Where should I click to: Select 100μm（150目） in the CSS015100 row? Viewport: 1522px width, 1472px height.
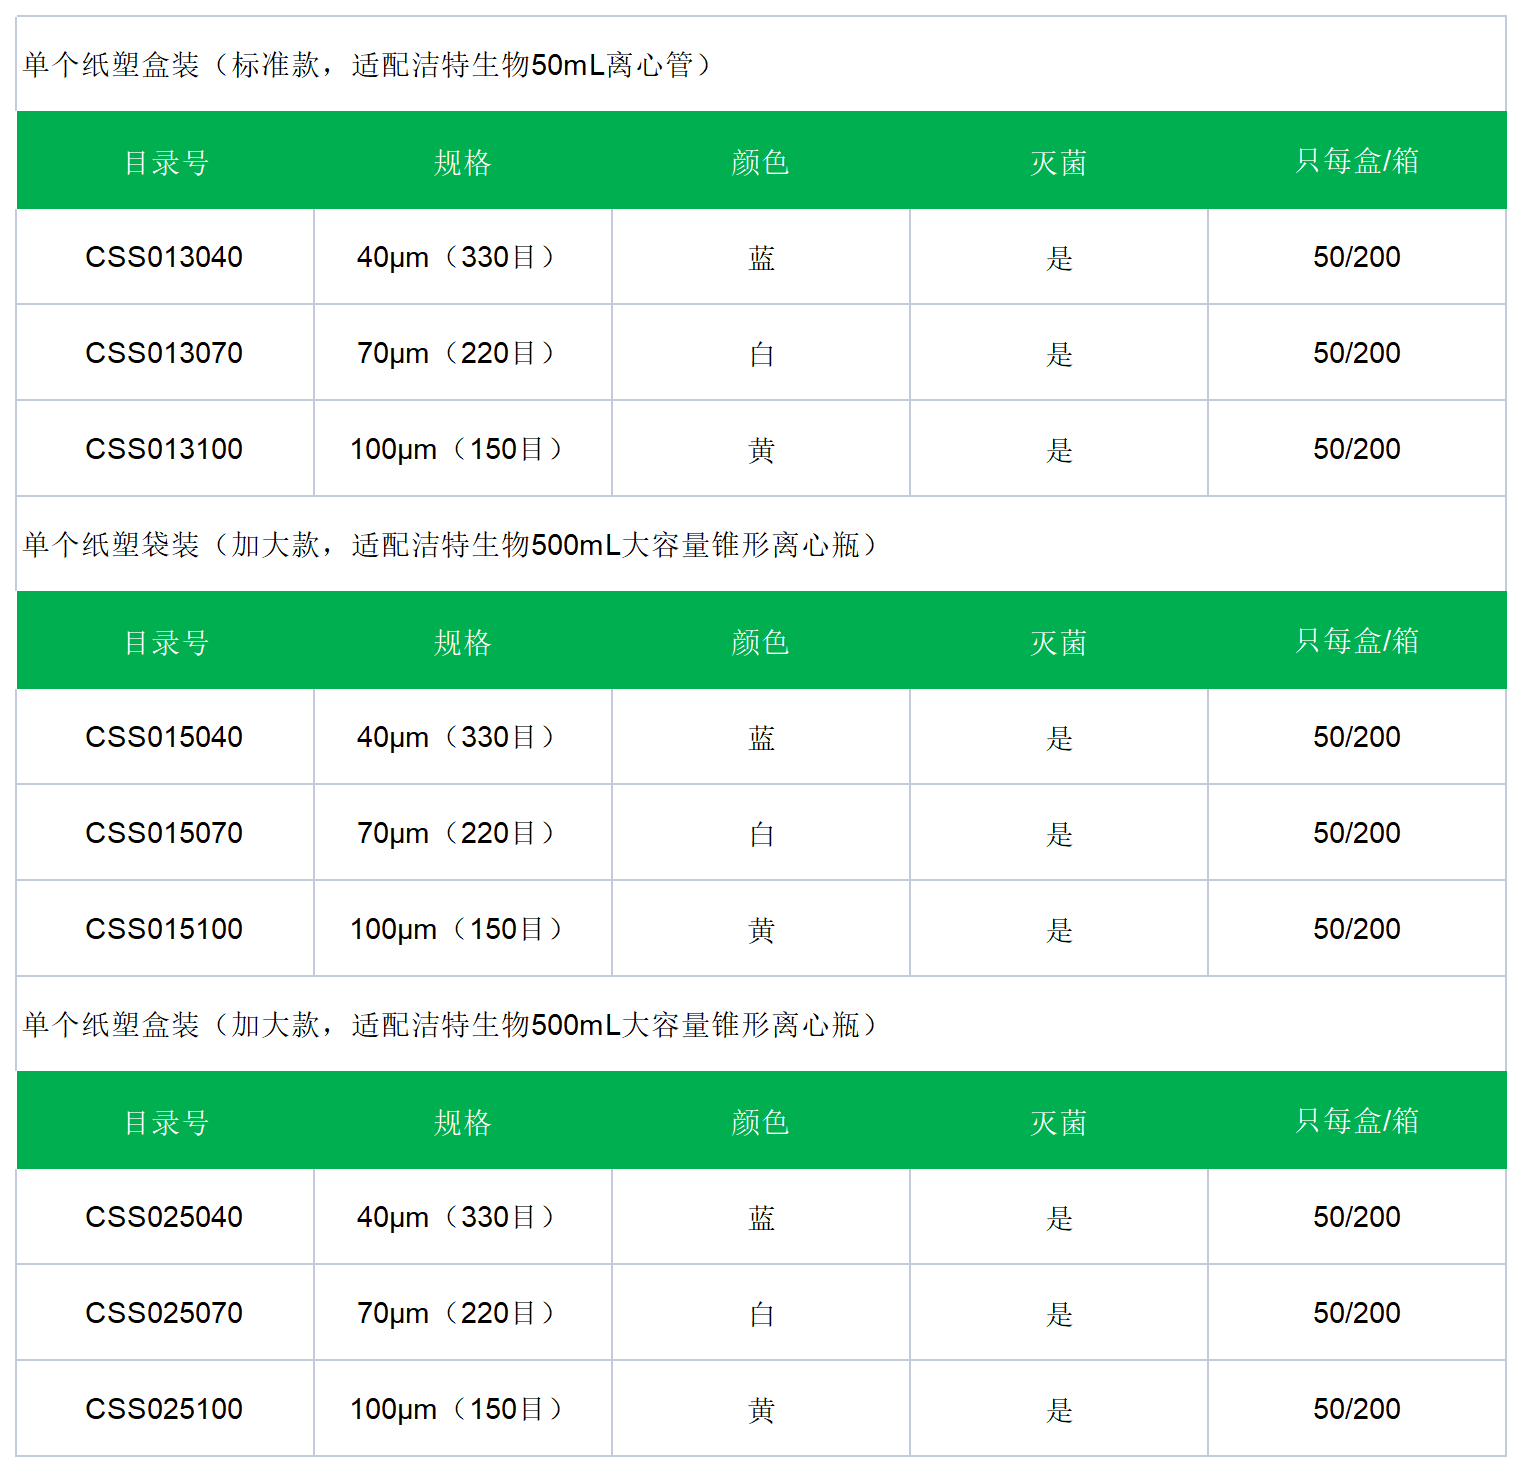[459, 929]
